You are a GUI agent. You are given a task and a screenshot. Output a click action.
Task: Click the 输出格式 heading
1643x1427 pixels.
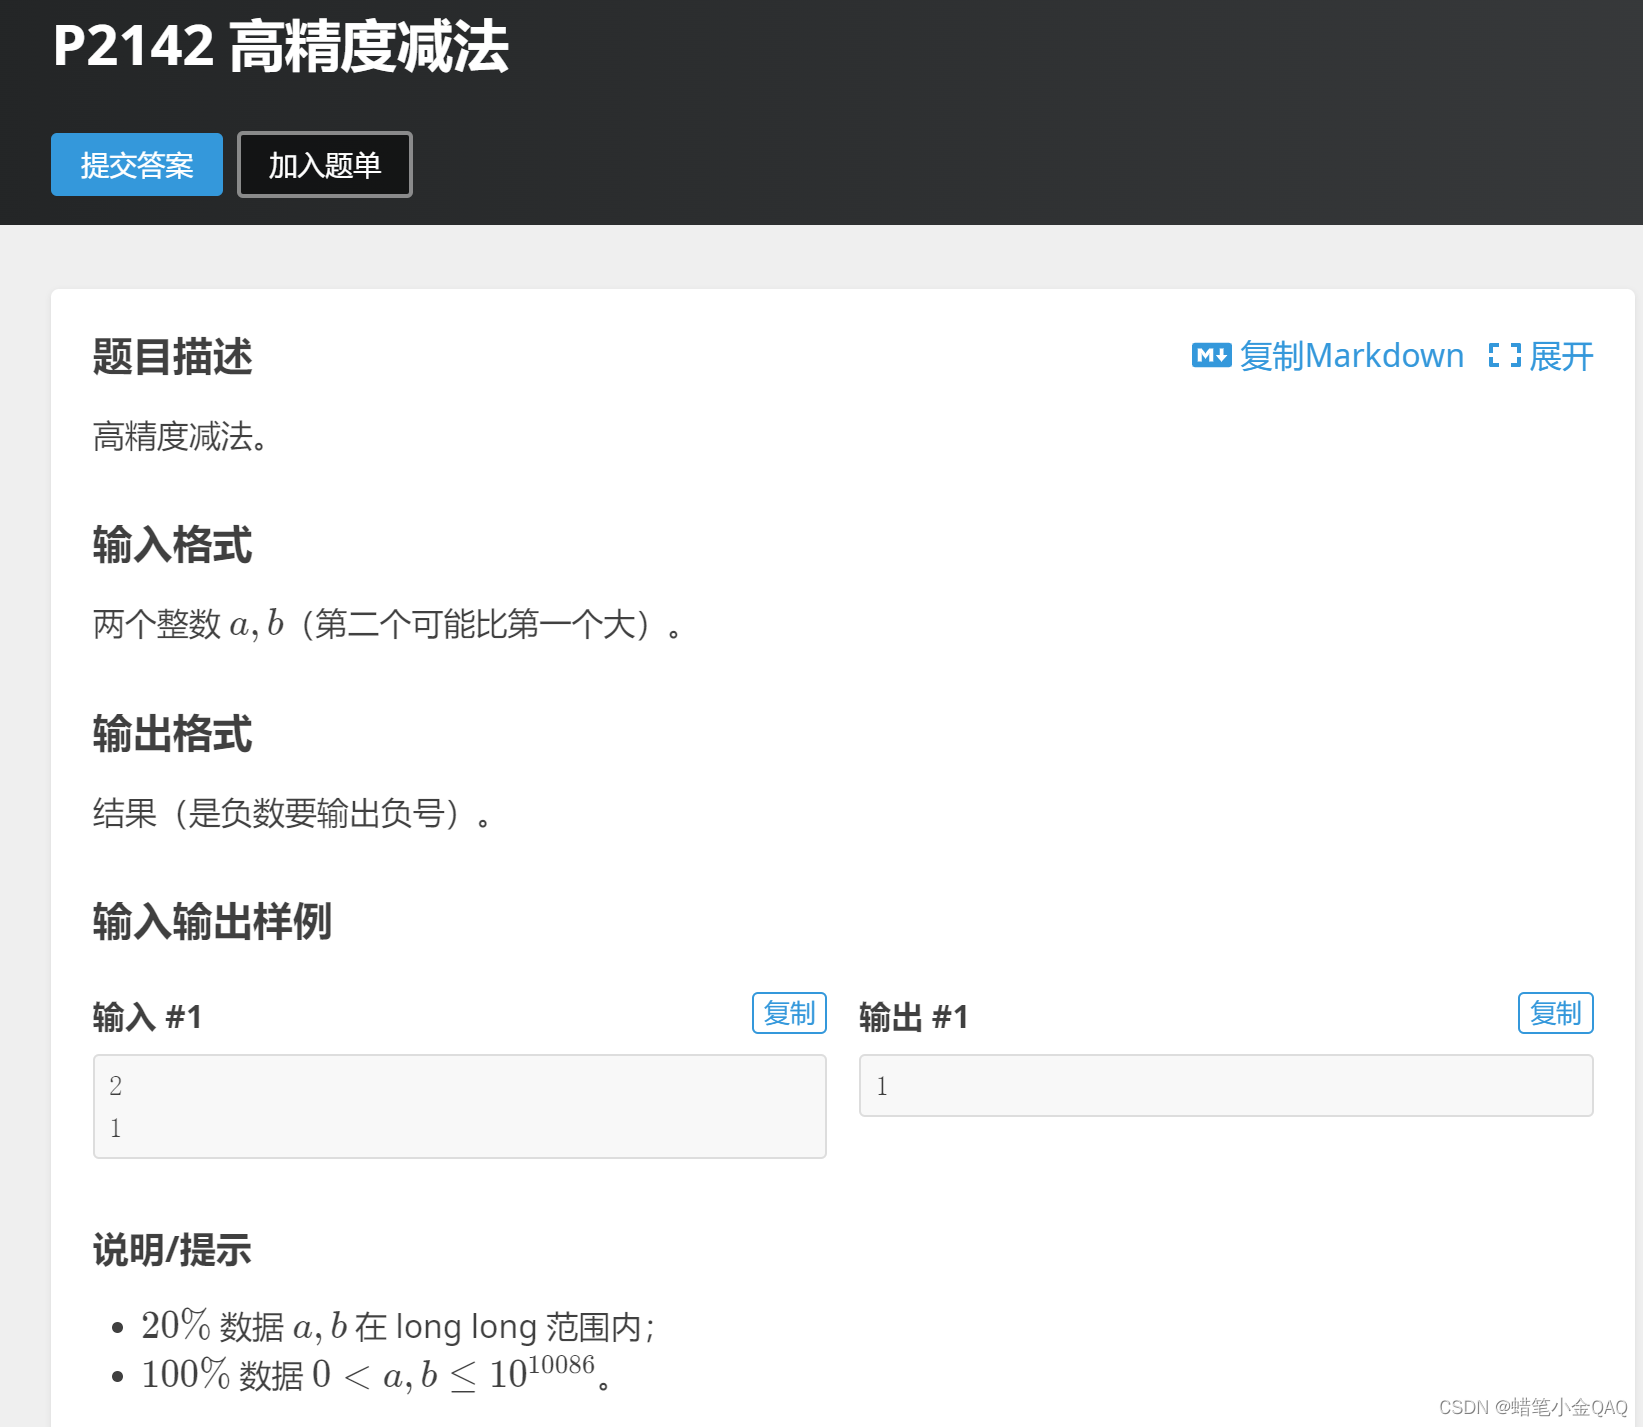click(x=172, y=734)
